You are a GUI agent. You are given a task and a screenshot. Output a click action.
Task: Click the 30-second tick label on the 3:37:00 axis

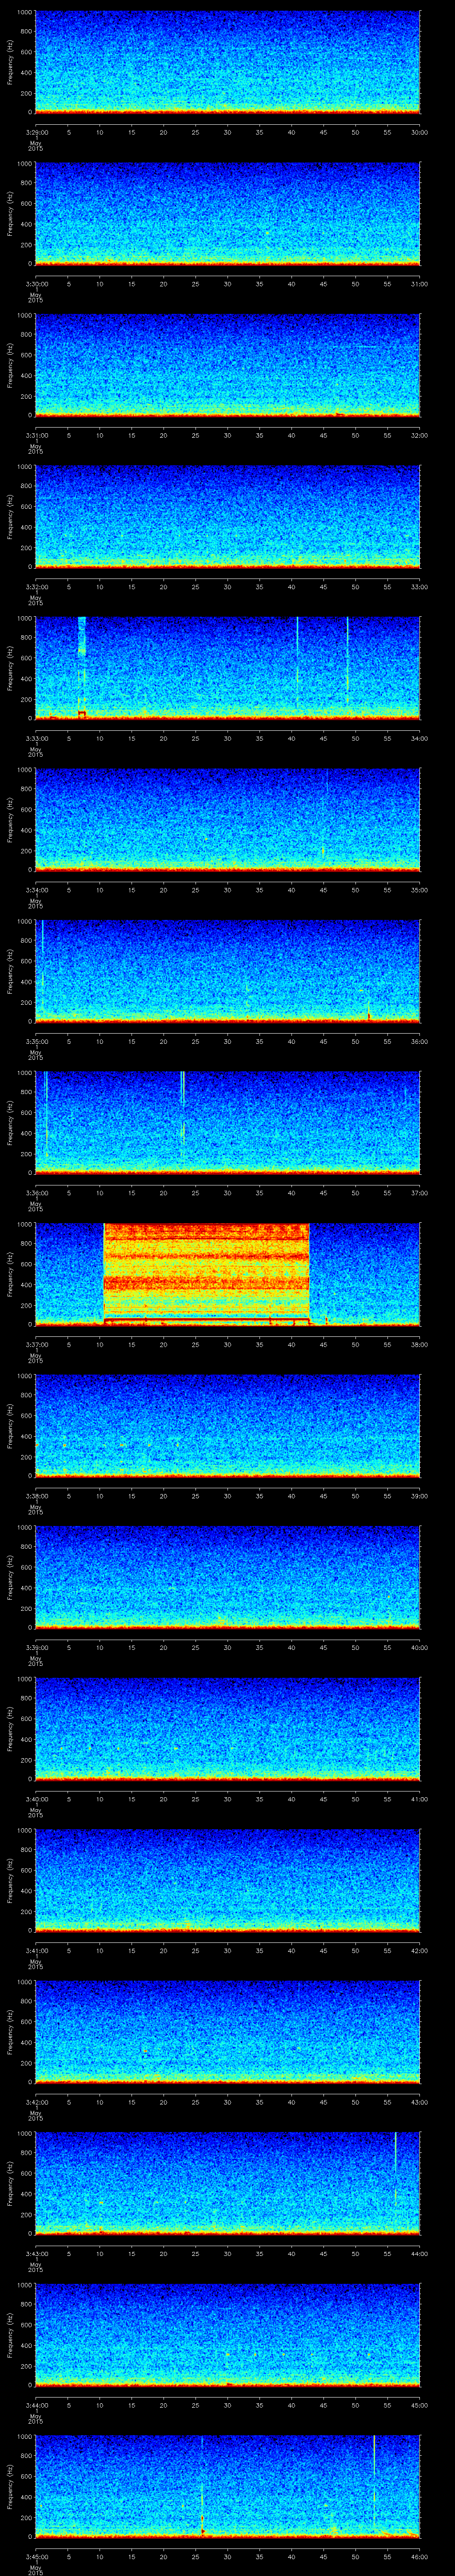[228, 1344]
